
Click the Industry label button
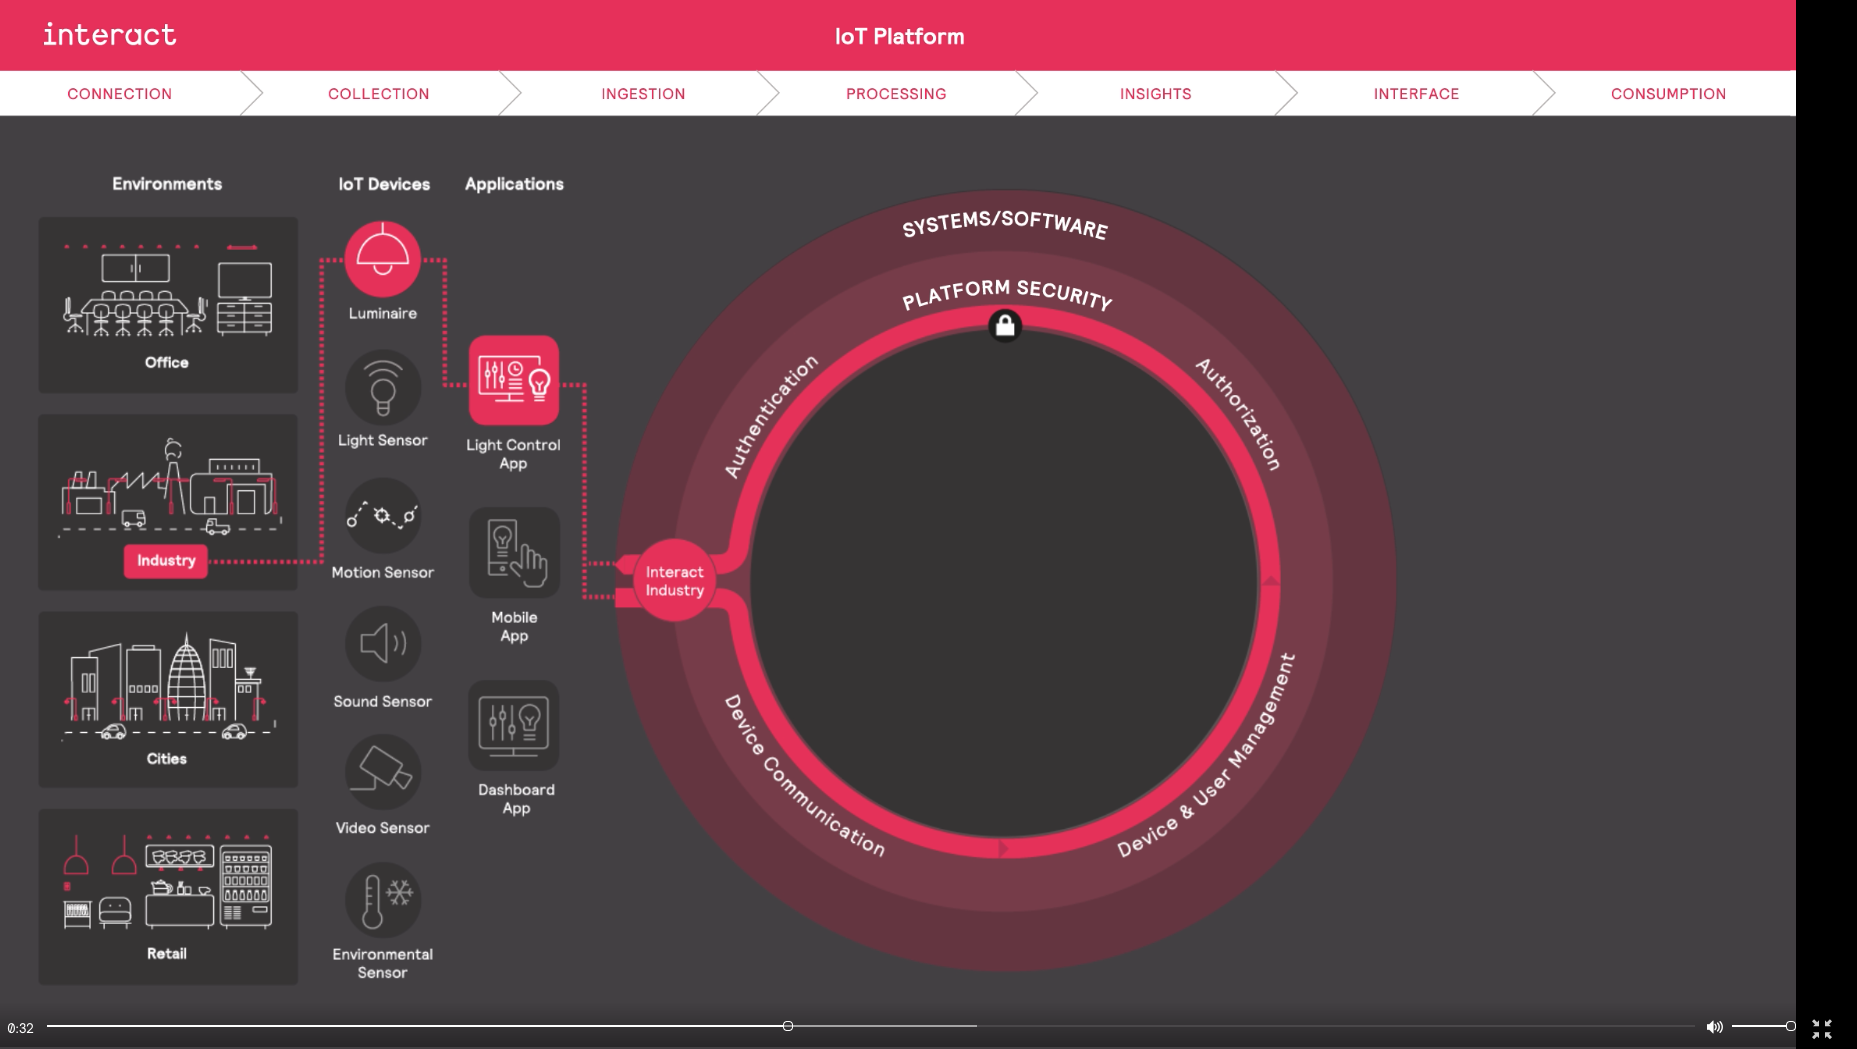166,561
